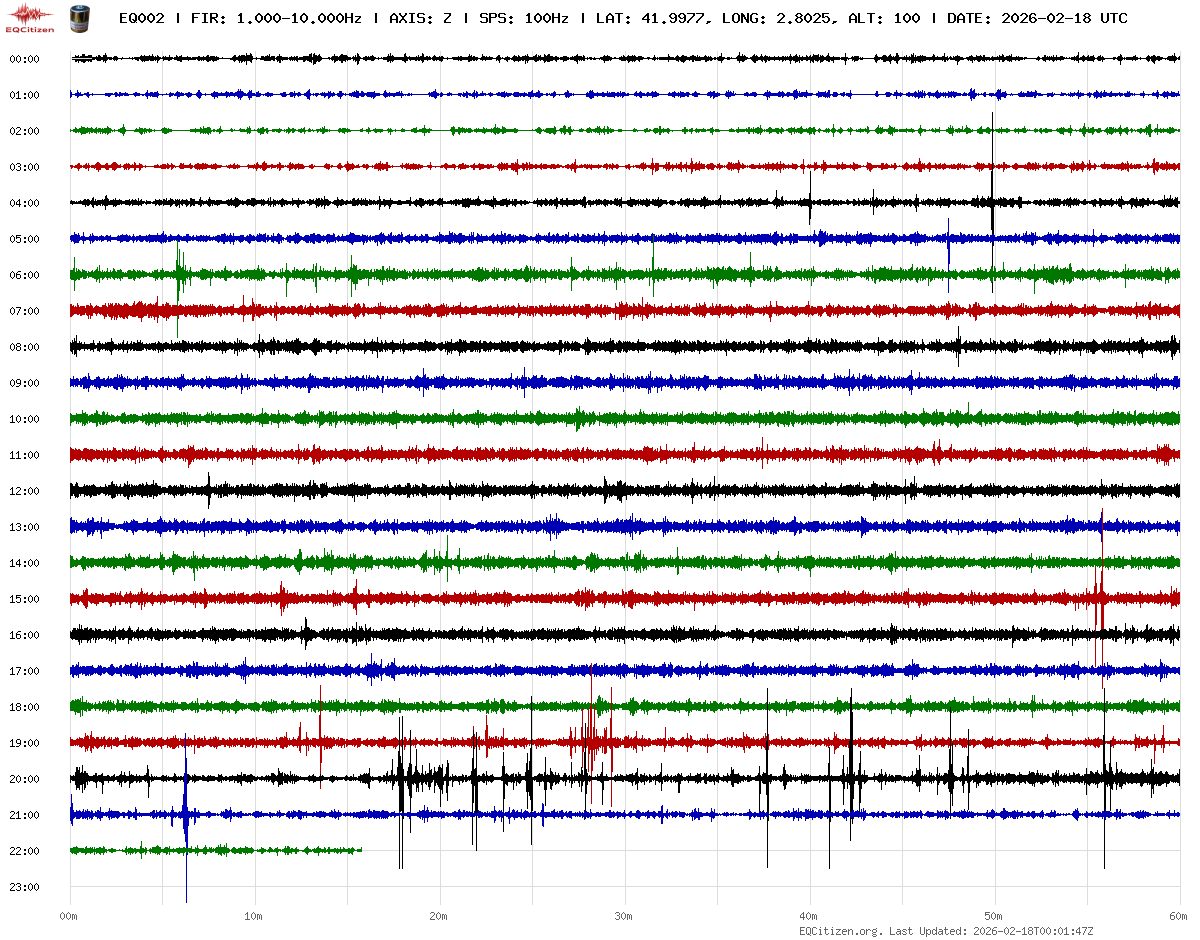Viewport: 1200px width, 940px height.
Task: Click the 23:00 empty row label
Action: [x=24, y=887]
